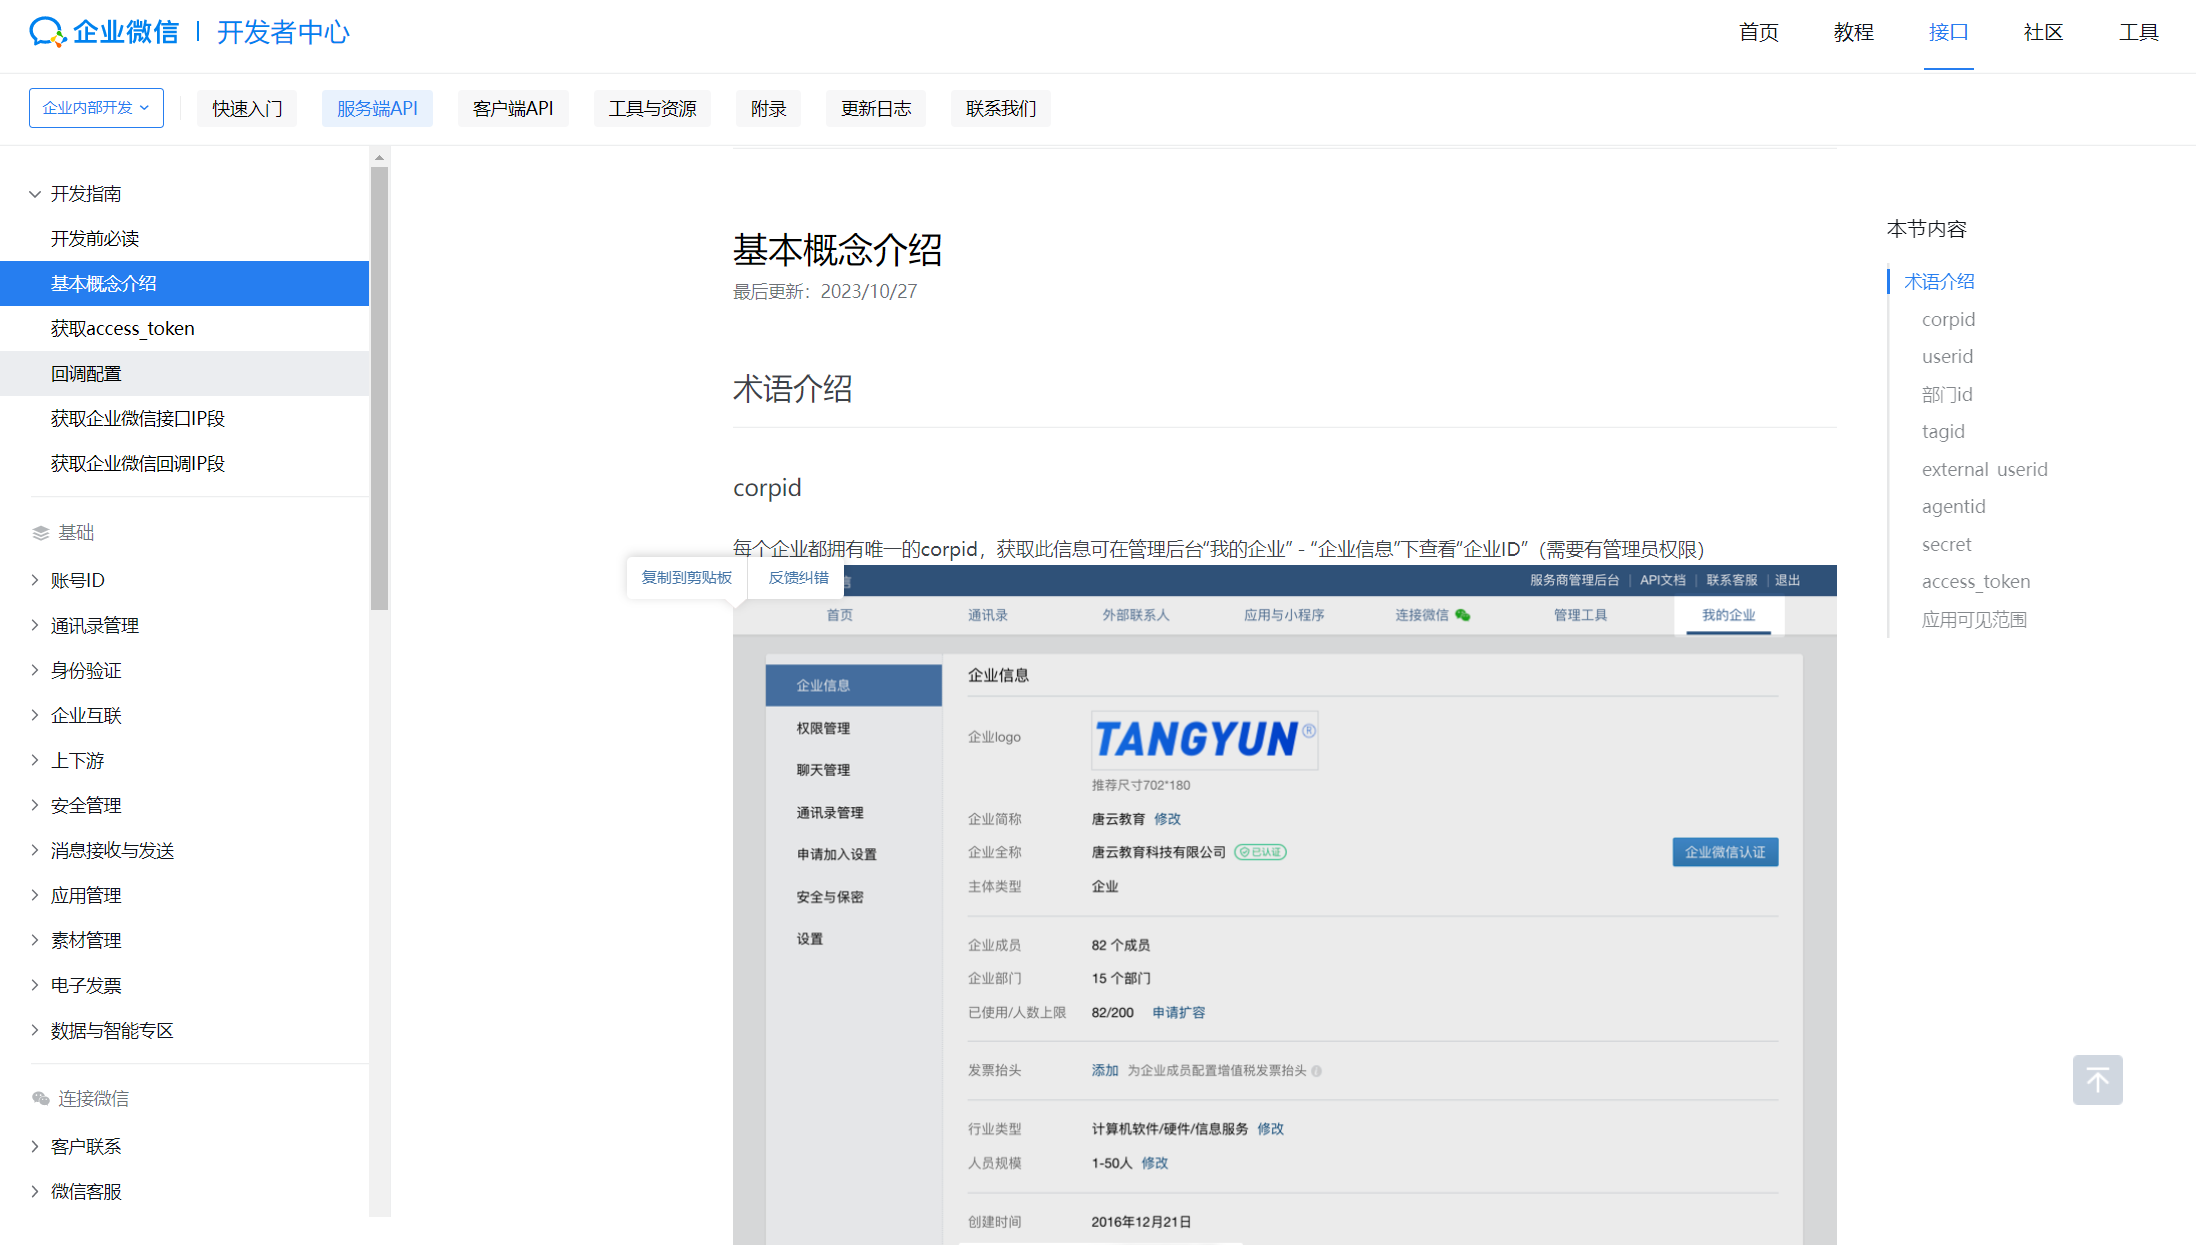
Task: Click 复制到剪贴板 button
Action: pos(686,578)
